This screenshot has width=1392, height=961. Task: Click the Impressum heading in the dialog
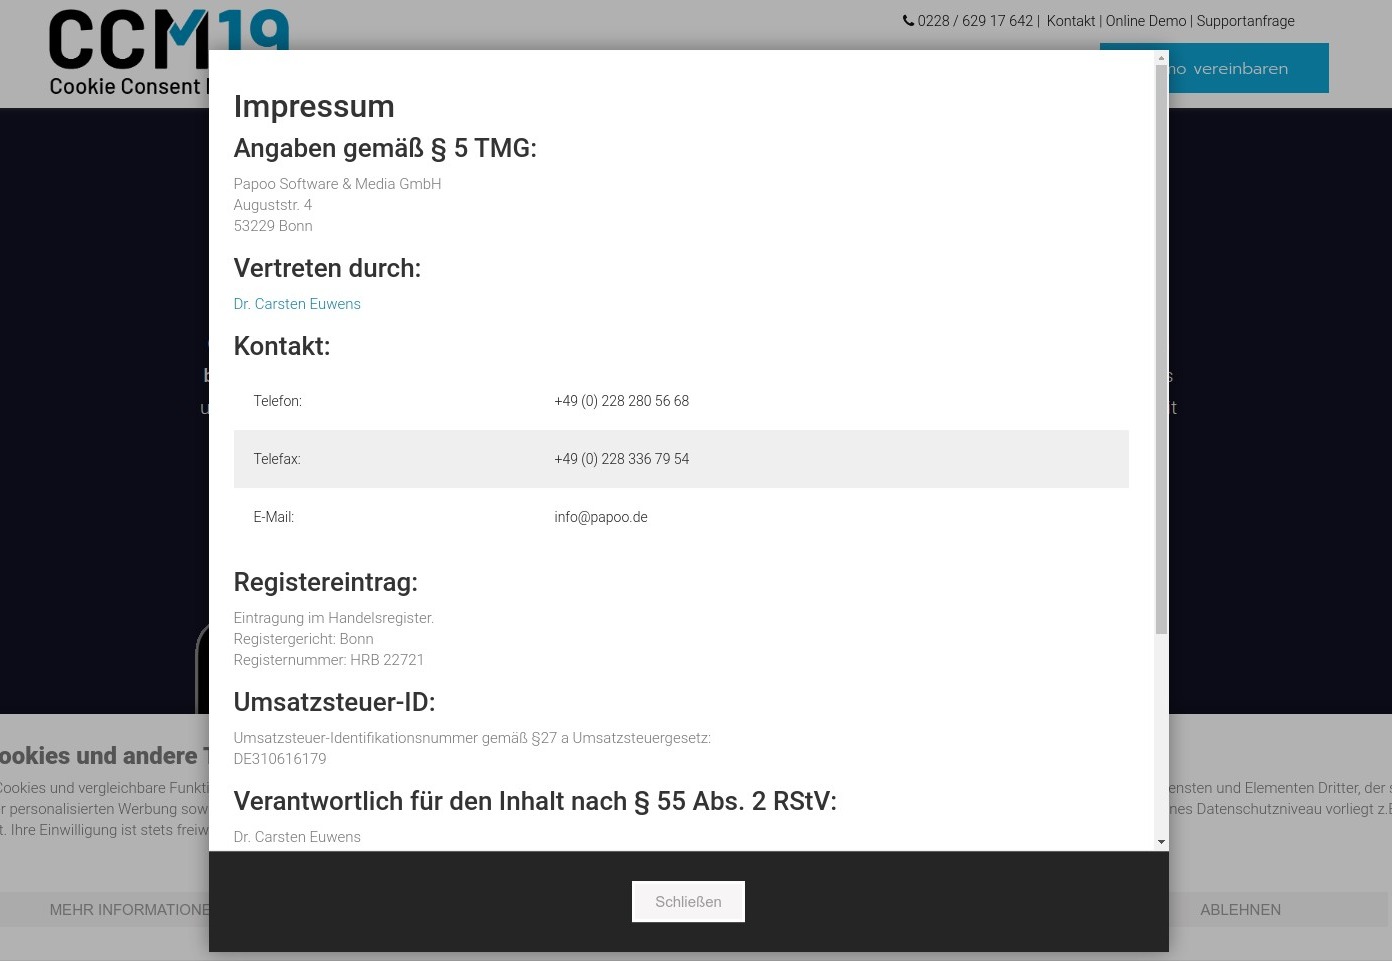[x=314, y=106]
